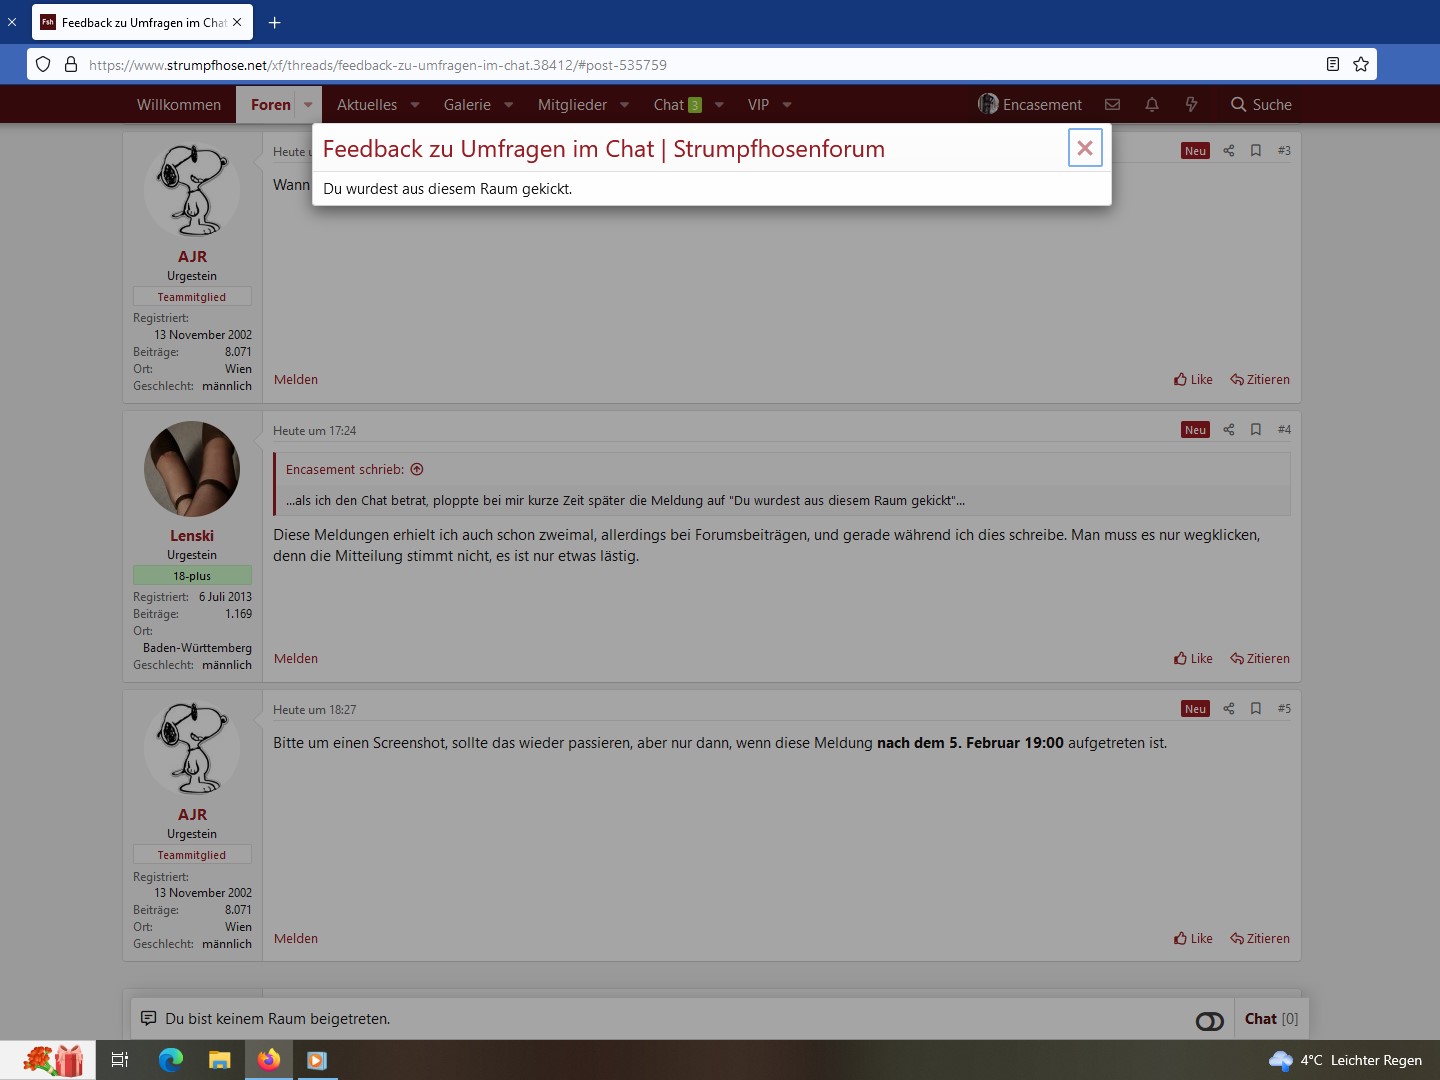Close the kicked-from-room dialog
The image size is (1440, 1080).
(1085, 148)
